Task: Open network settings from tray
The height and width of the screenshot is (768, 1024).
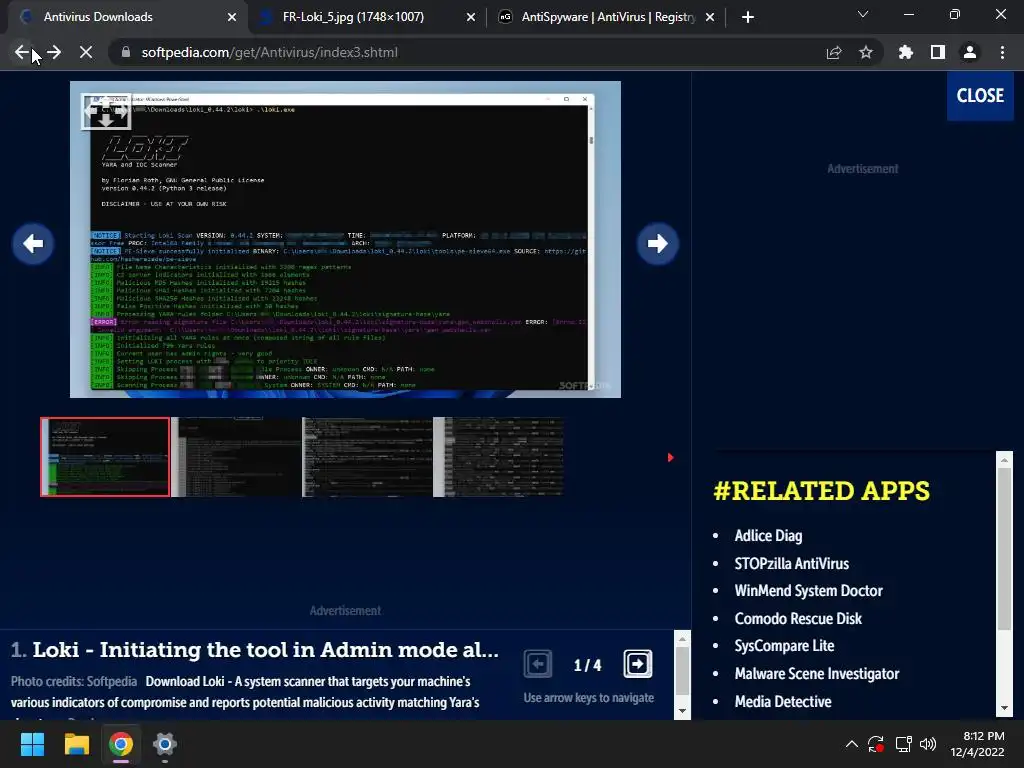Action: tap(903, 744)
